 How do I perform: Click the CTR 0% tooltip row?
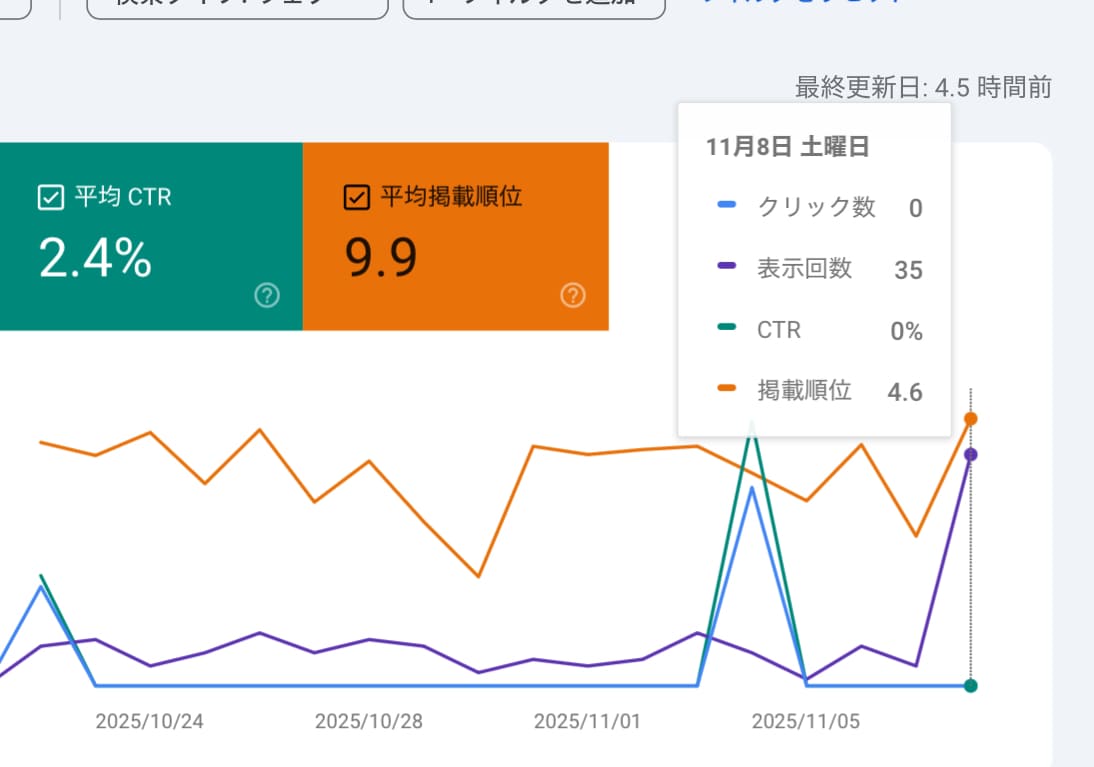(820, 329)
